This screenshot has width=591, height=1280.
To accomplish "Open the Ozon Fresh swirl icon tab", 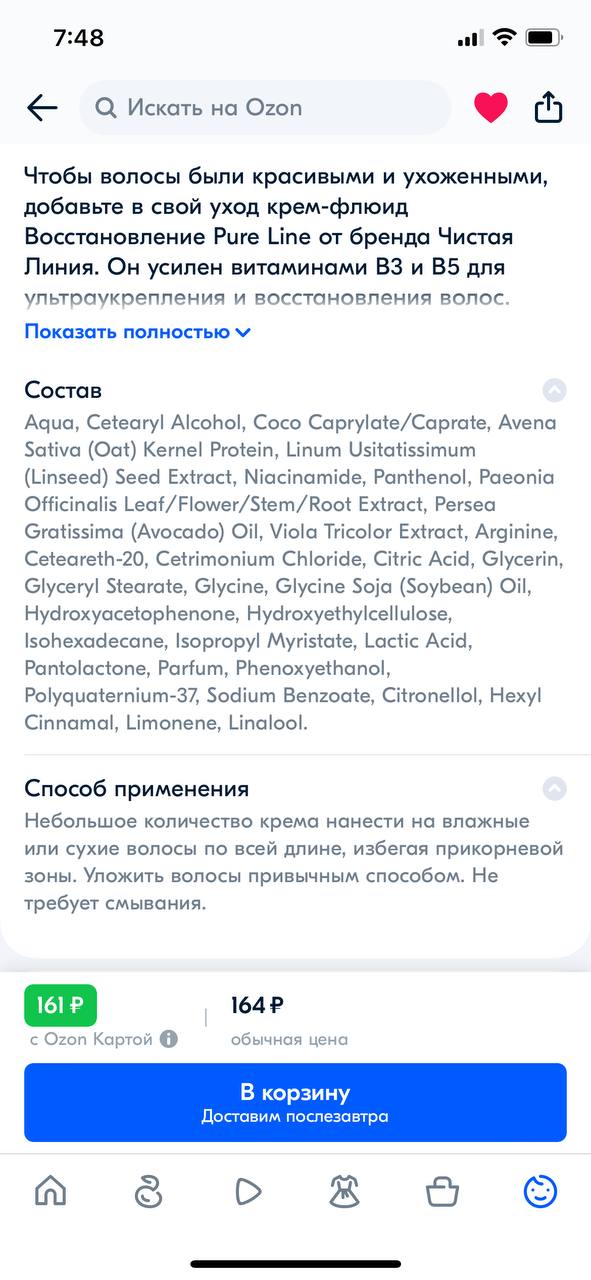I will [x=148, y=1191].
